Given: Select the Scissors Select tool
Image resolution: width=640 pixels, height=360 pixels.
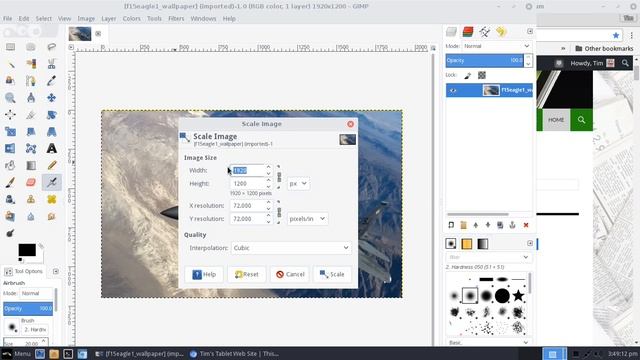Looking at the screenshot, I should (51, 64).
